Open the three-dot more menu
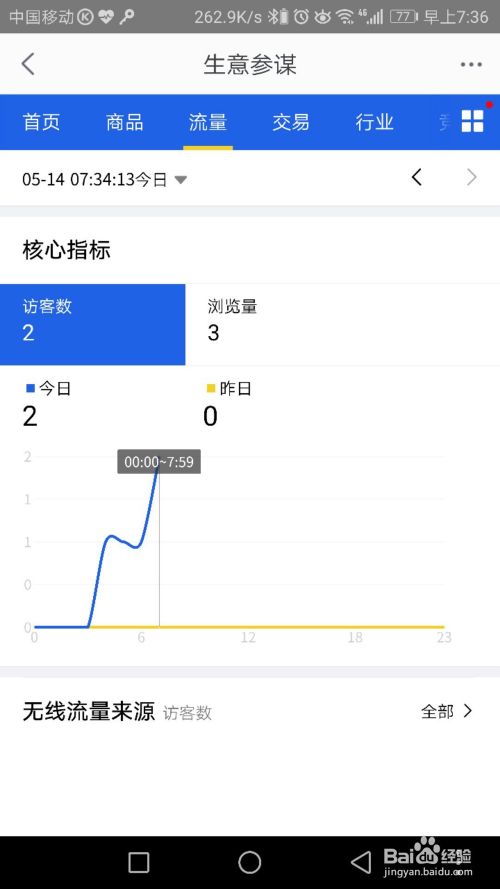The height and width of the screenshot is (889, 500). [471, 65]
